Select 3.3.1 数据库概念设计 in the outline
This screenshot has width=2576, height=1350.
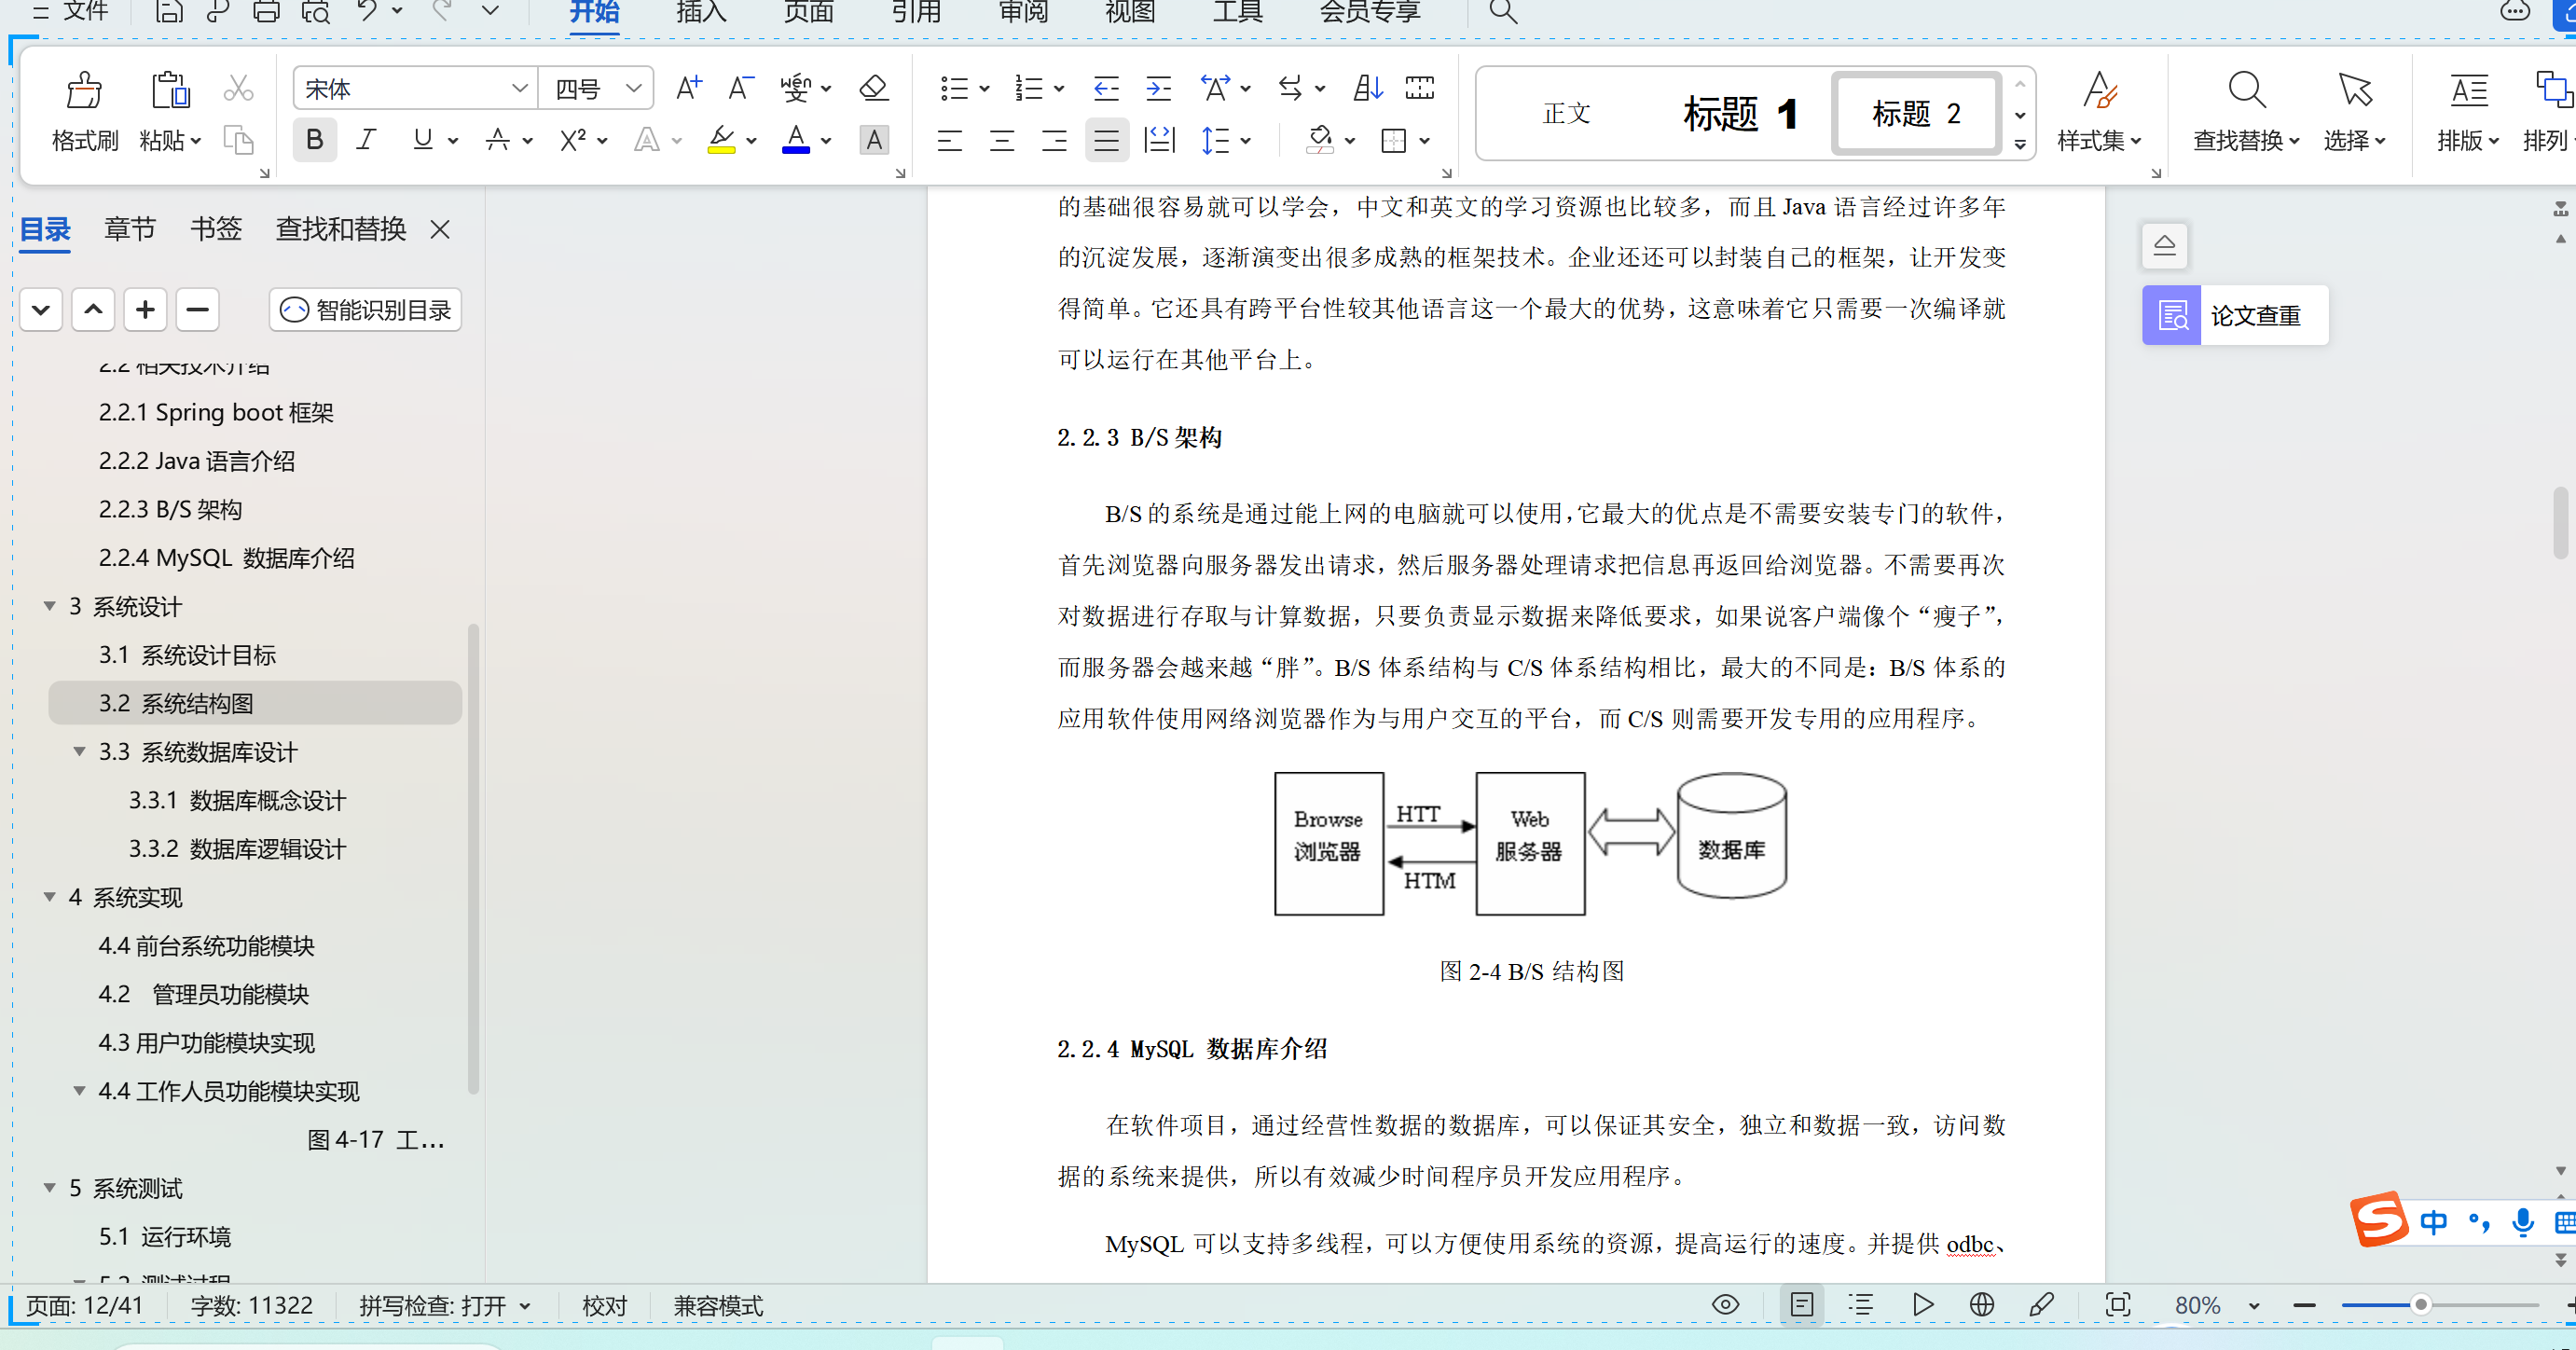click(237, 800)
